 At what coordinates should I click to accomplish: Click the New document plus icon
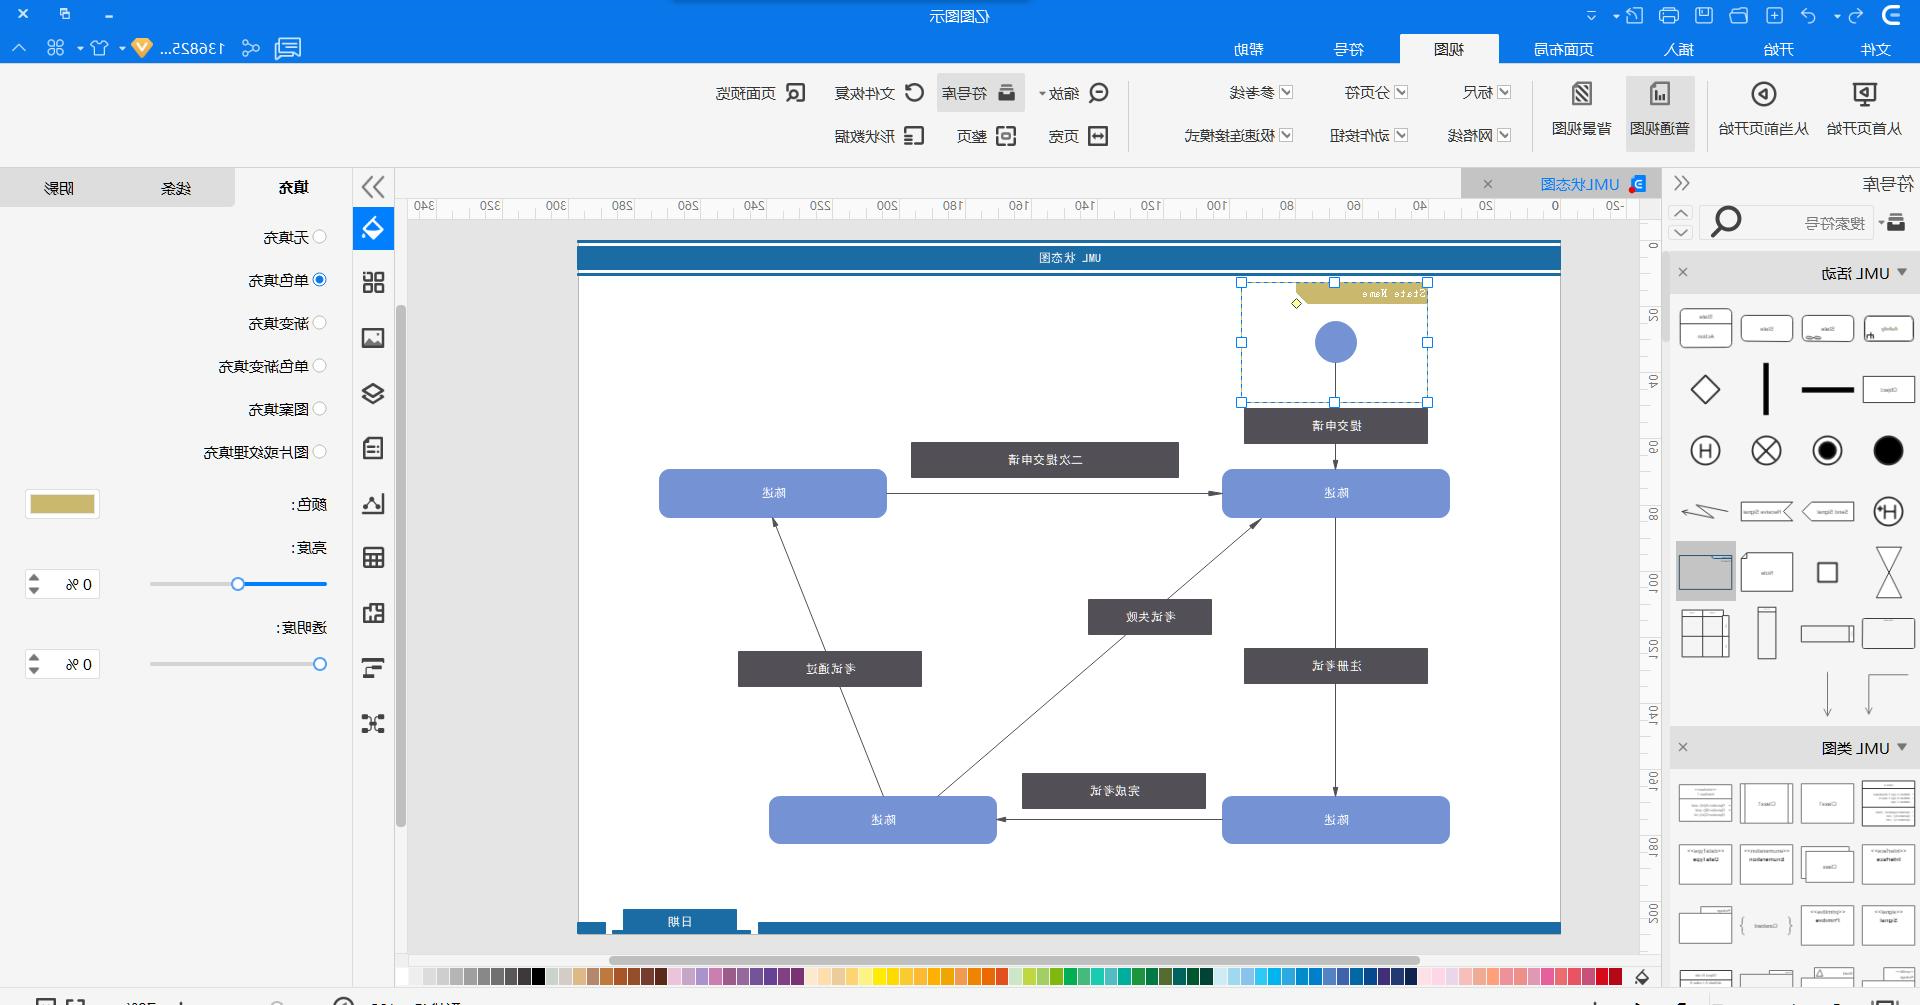click(x=1774, y=15)
